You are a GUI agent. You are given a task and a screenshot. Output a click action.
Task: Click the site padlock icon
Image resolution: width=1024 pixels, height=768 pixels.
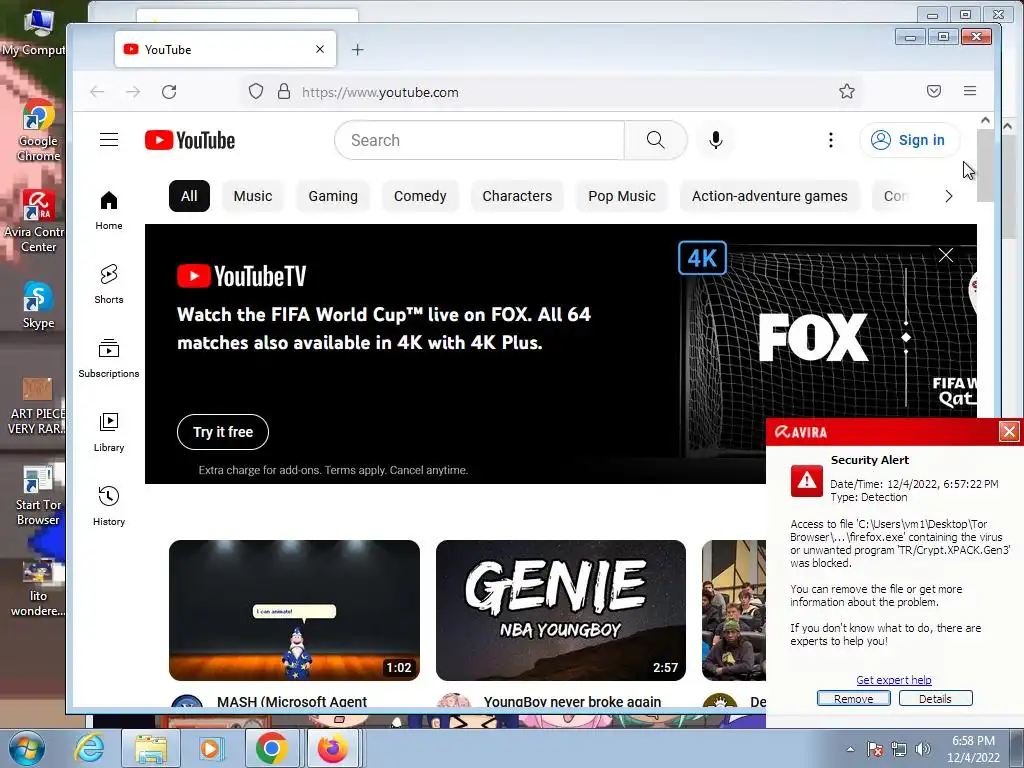pos(283,91)
